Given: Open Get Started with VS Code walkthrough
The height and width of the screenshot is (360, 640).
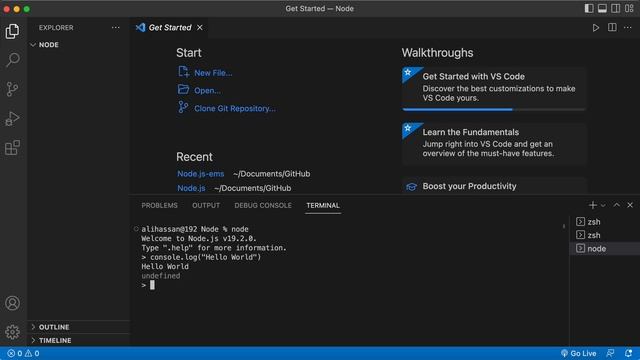Looking at the screenshot, I should tap(494, 89).
